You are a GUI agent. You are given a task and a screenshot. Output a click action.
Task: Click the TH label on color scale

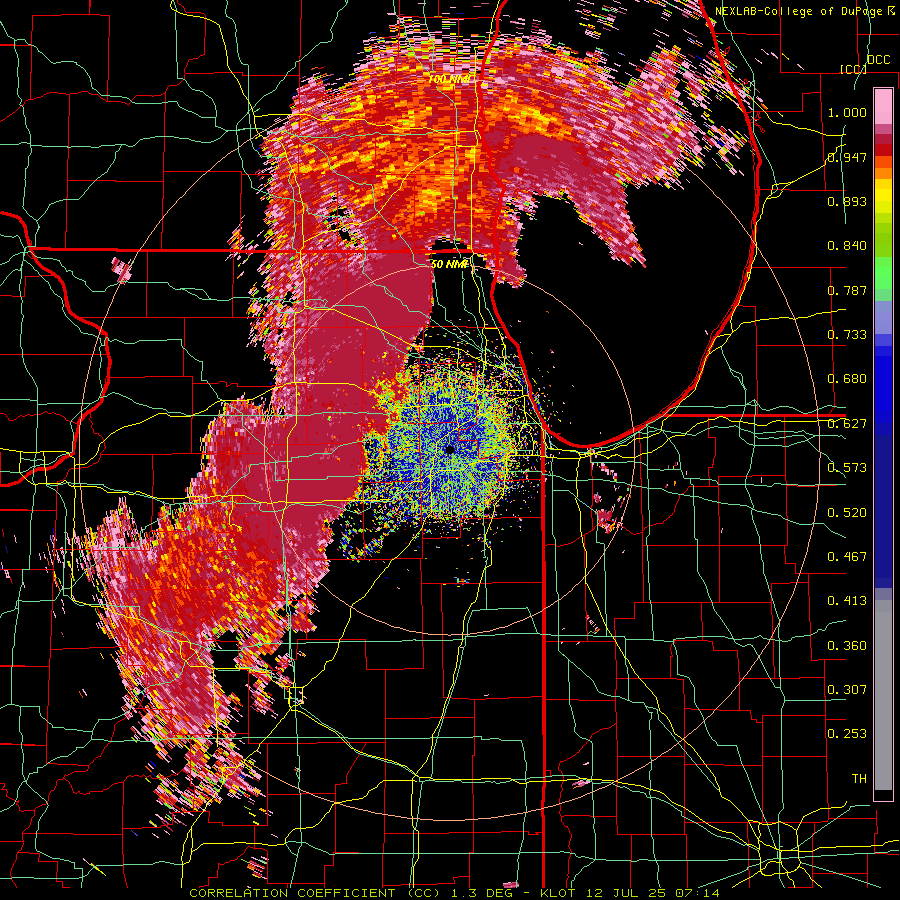(x=859, y=779)
